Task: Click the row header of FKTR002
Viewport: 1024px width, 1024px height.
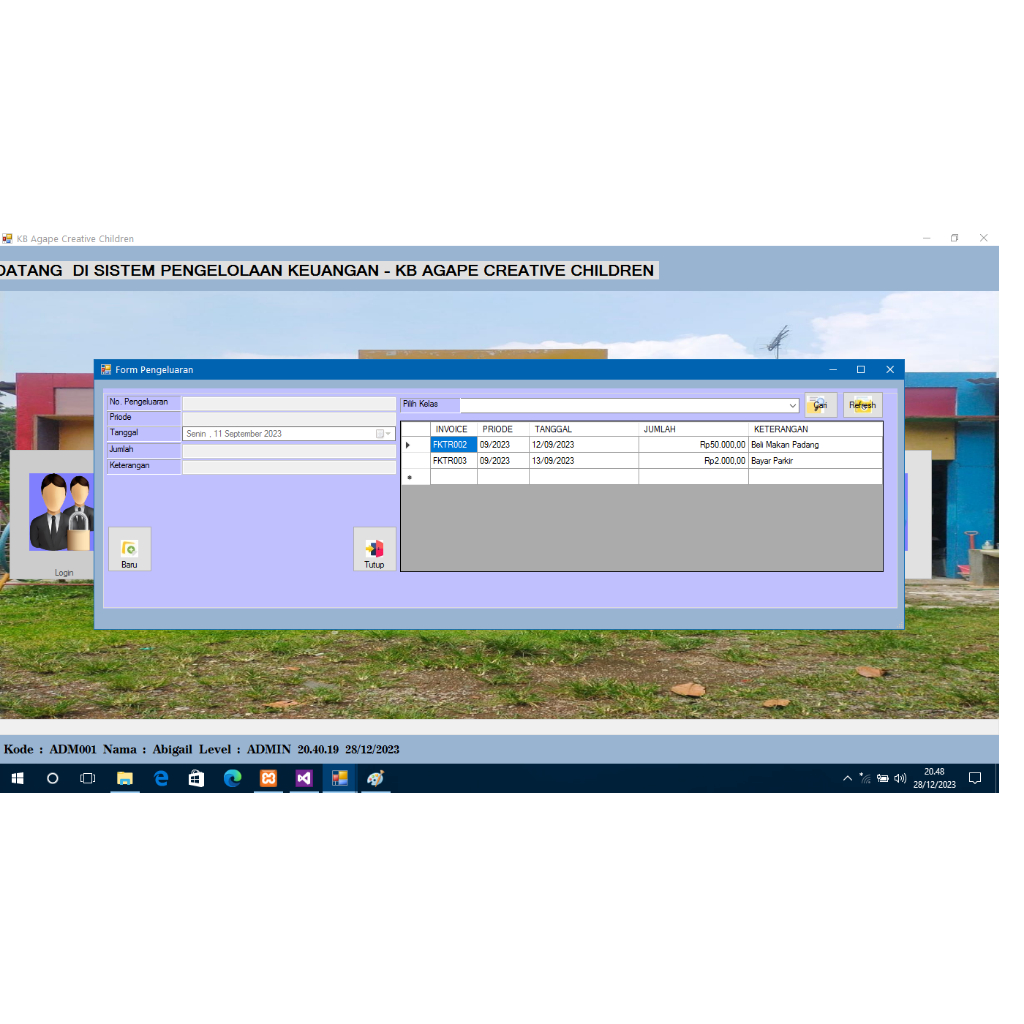Action: 415,445
